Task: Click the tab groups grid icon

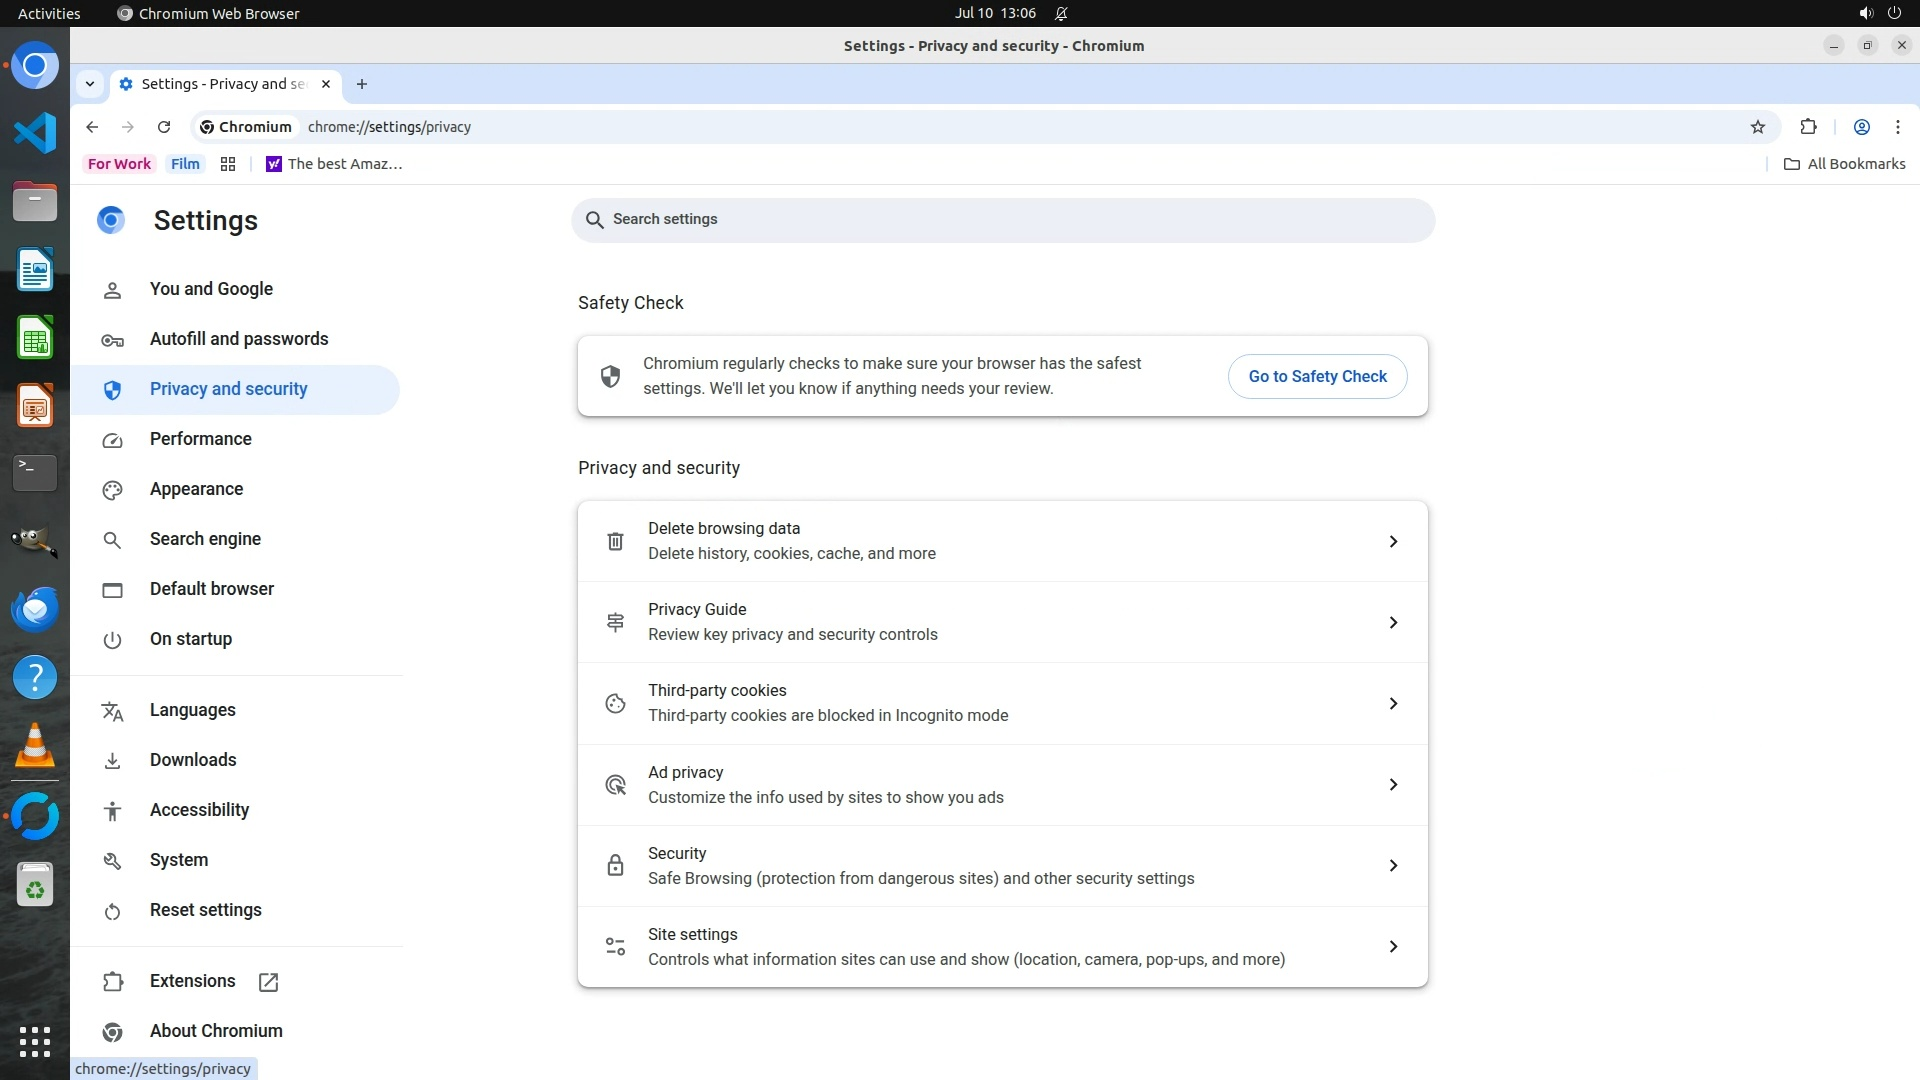Action: (228, 164)
